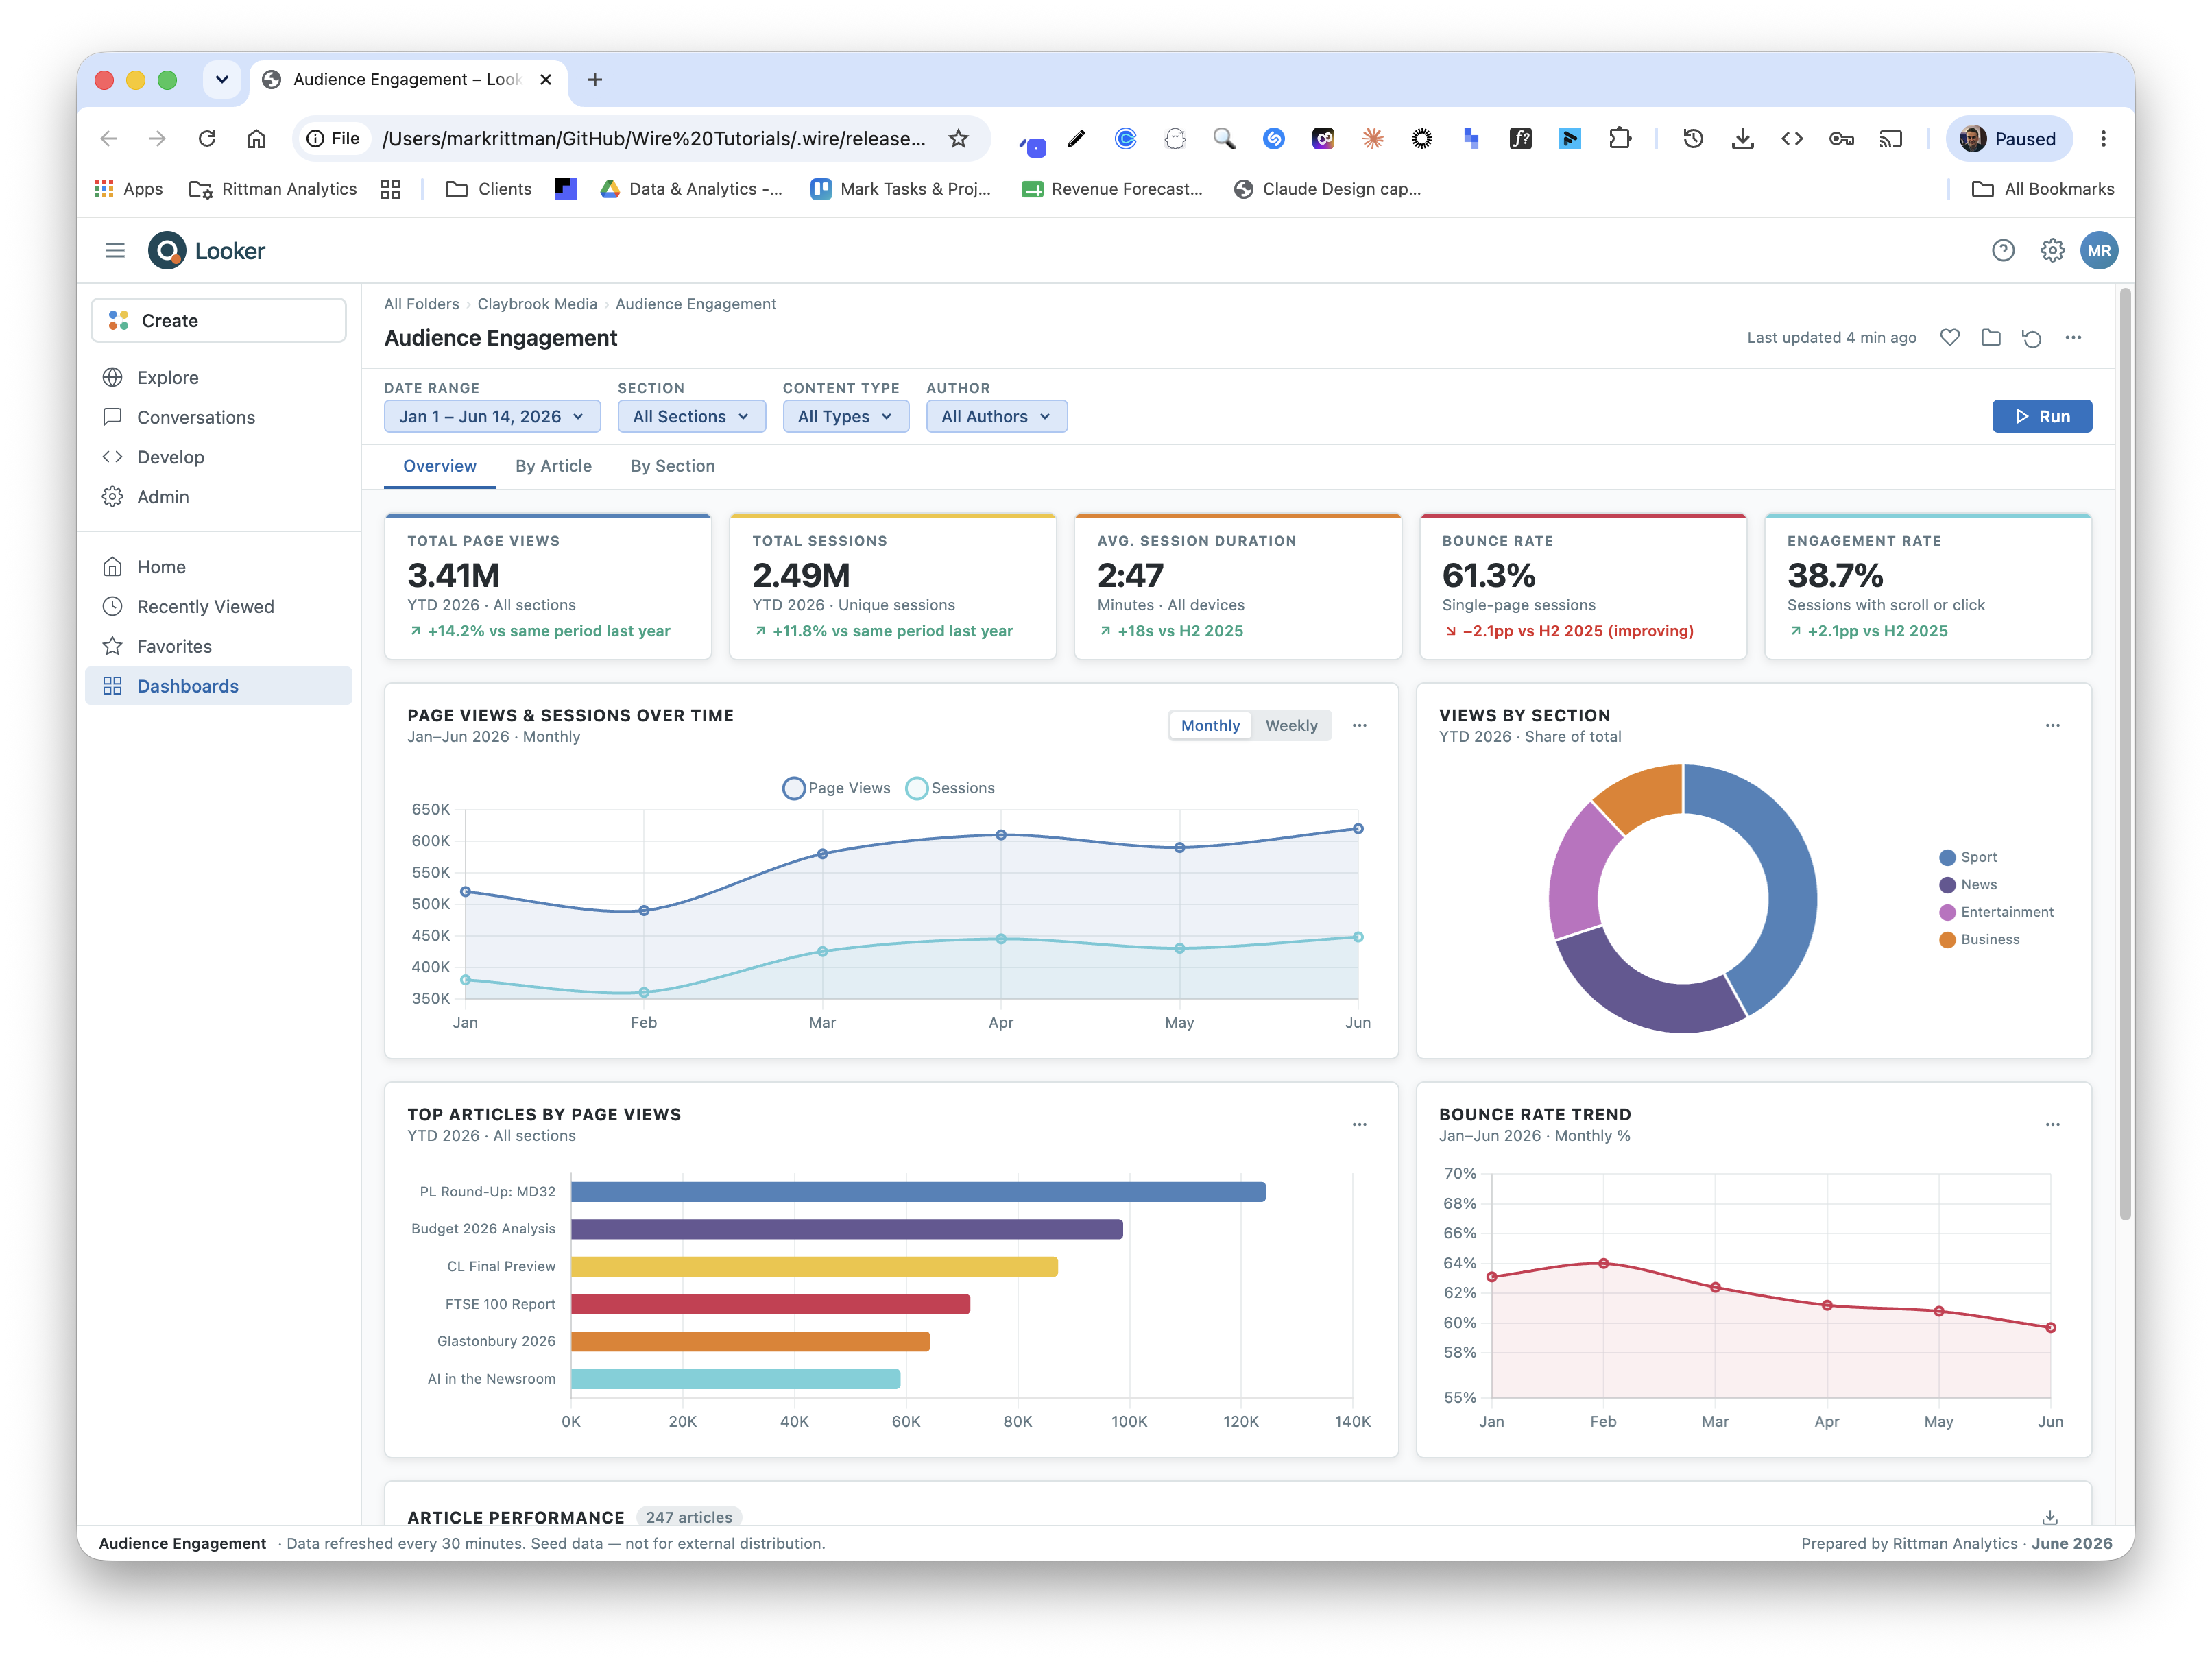Download the Article Performance table
The height and width of the screenshot is (1662, 2212).
(x=2049, y=1517)
